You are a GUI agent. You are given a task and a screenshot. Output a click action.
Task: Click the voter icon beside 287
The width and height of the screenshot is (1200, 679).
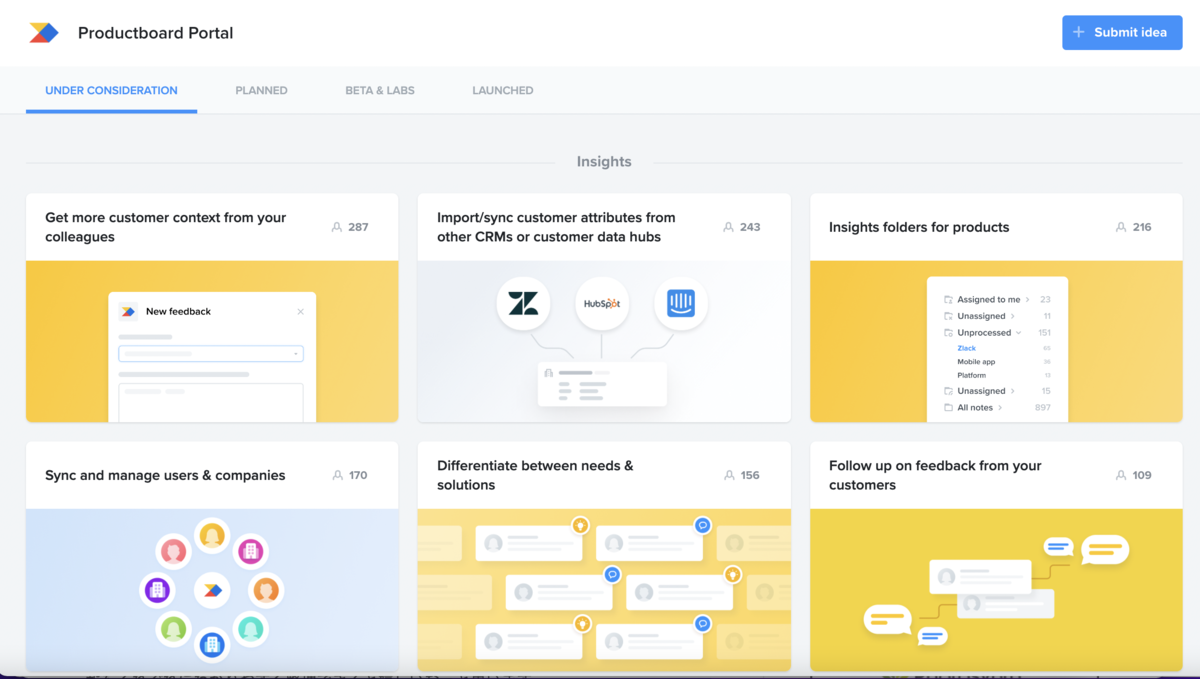point(337,227)
